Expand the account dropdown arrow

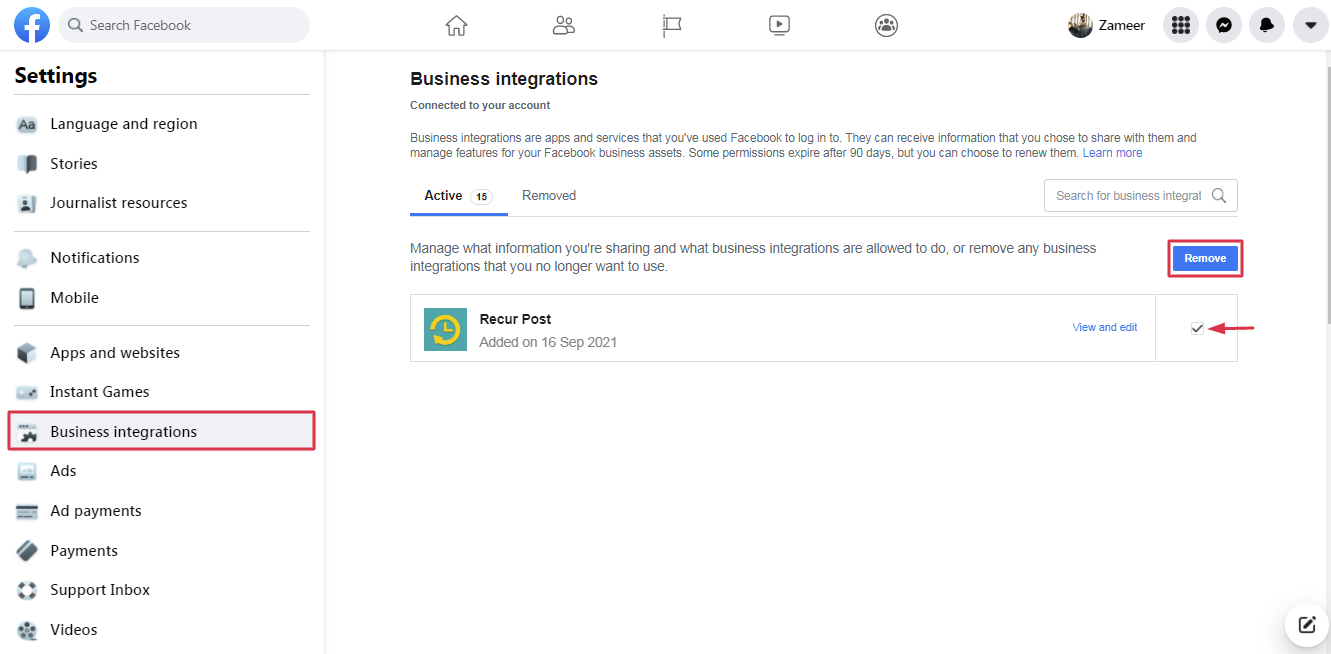(1310, 25)
